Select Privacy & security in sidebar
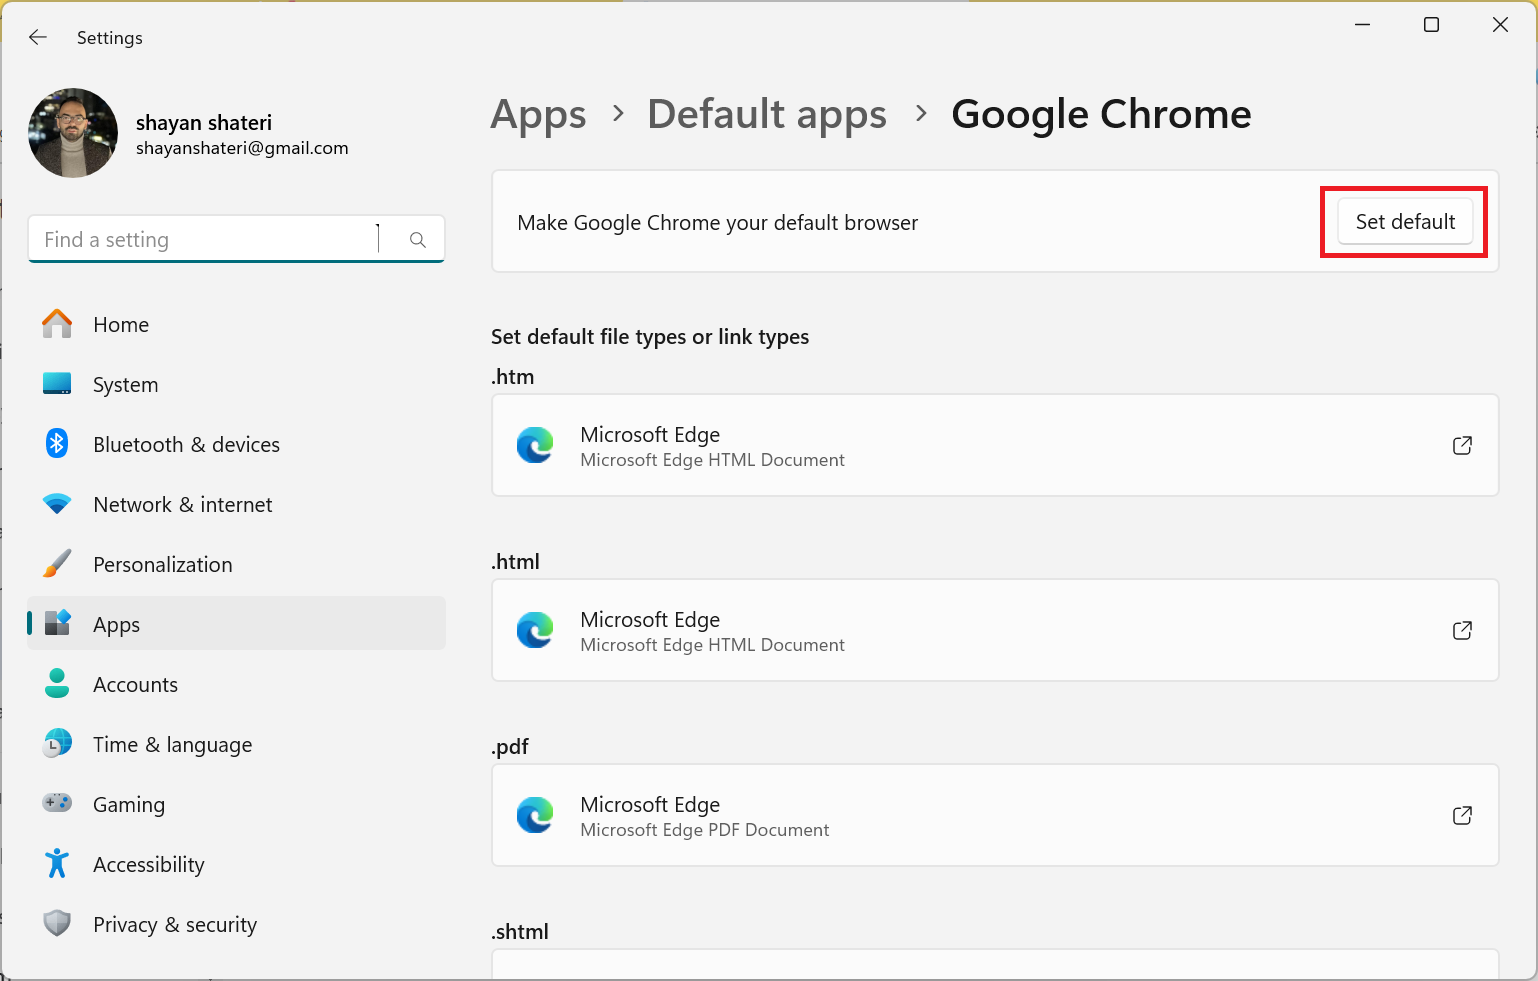1538x981 pixels. [x=236, y=924]
